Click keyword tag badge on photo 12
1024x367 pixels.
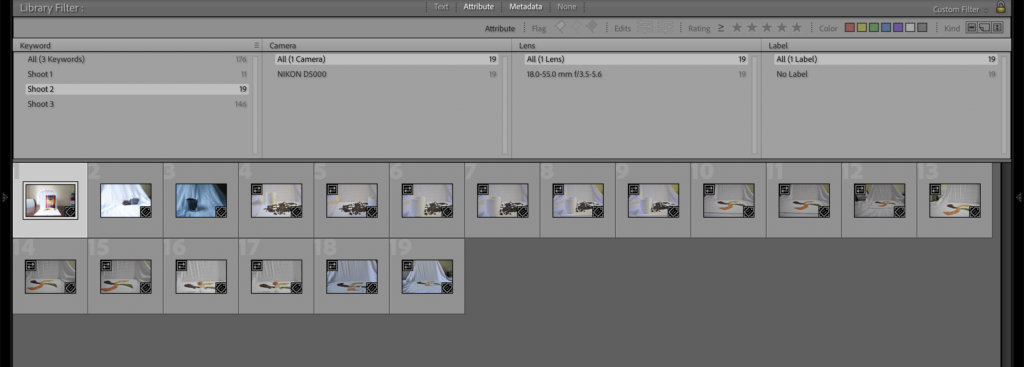[x=900, y=212]
